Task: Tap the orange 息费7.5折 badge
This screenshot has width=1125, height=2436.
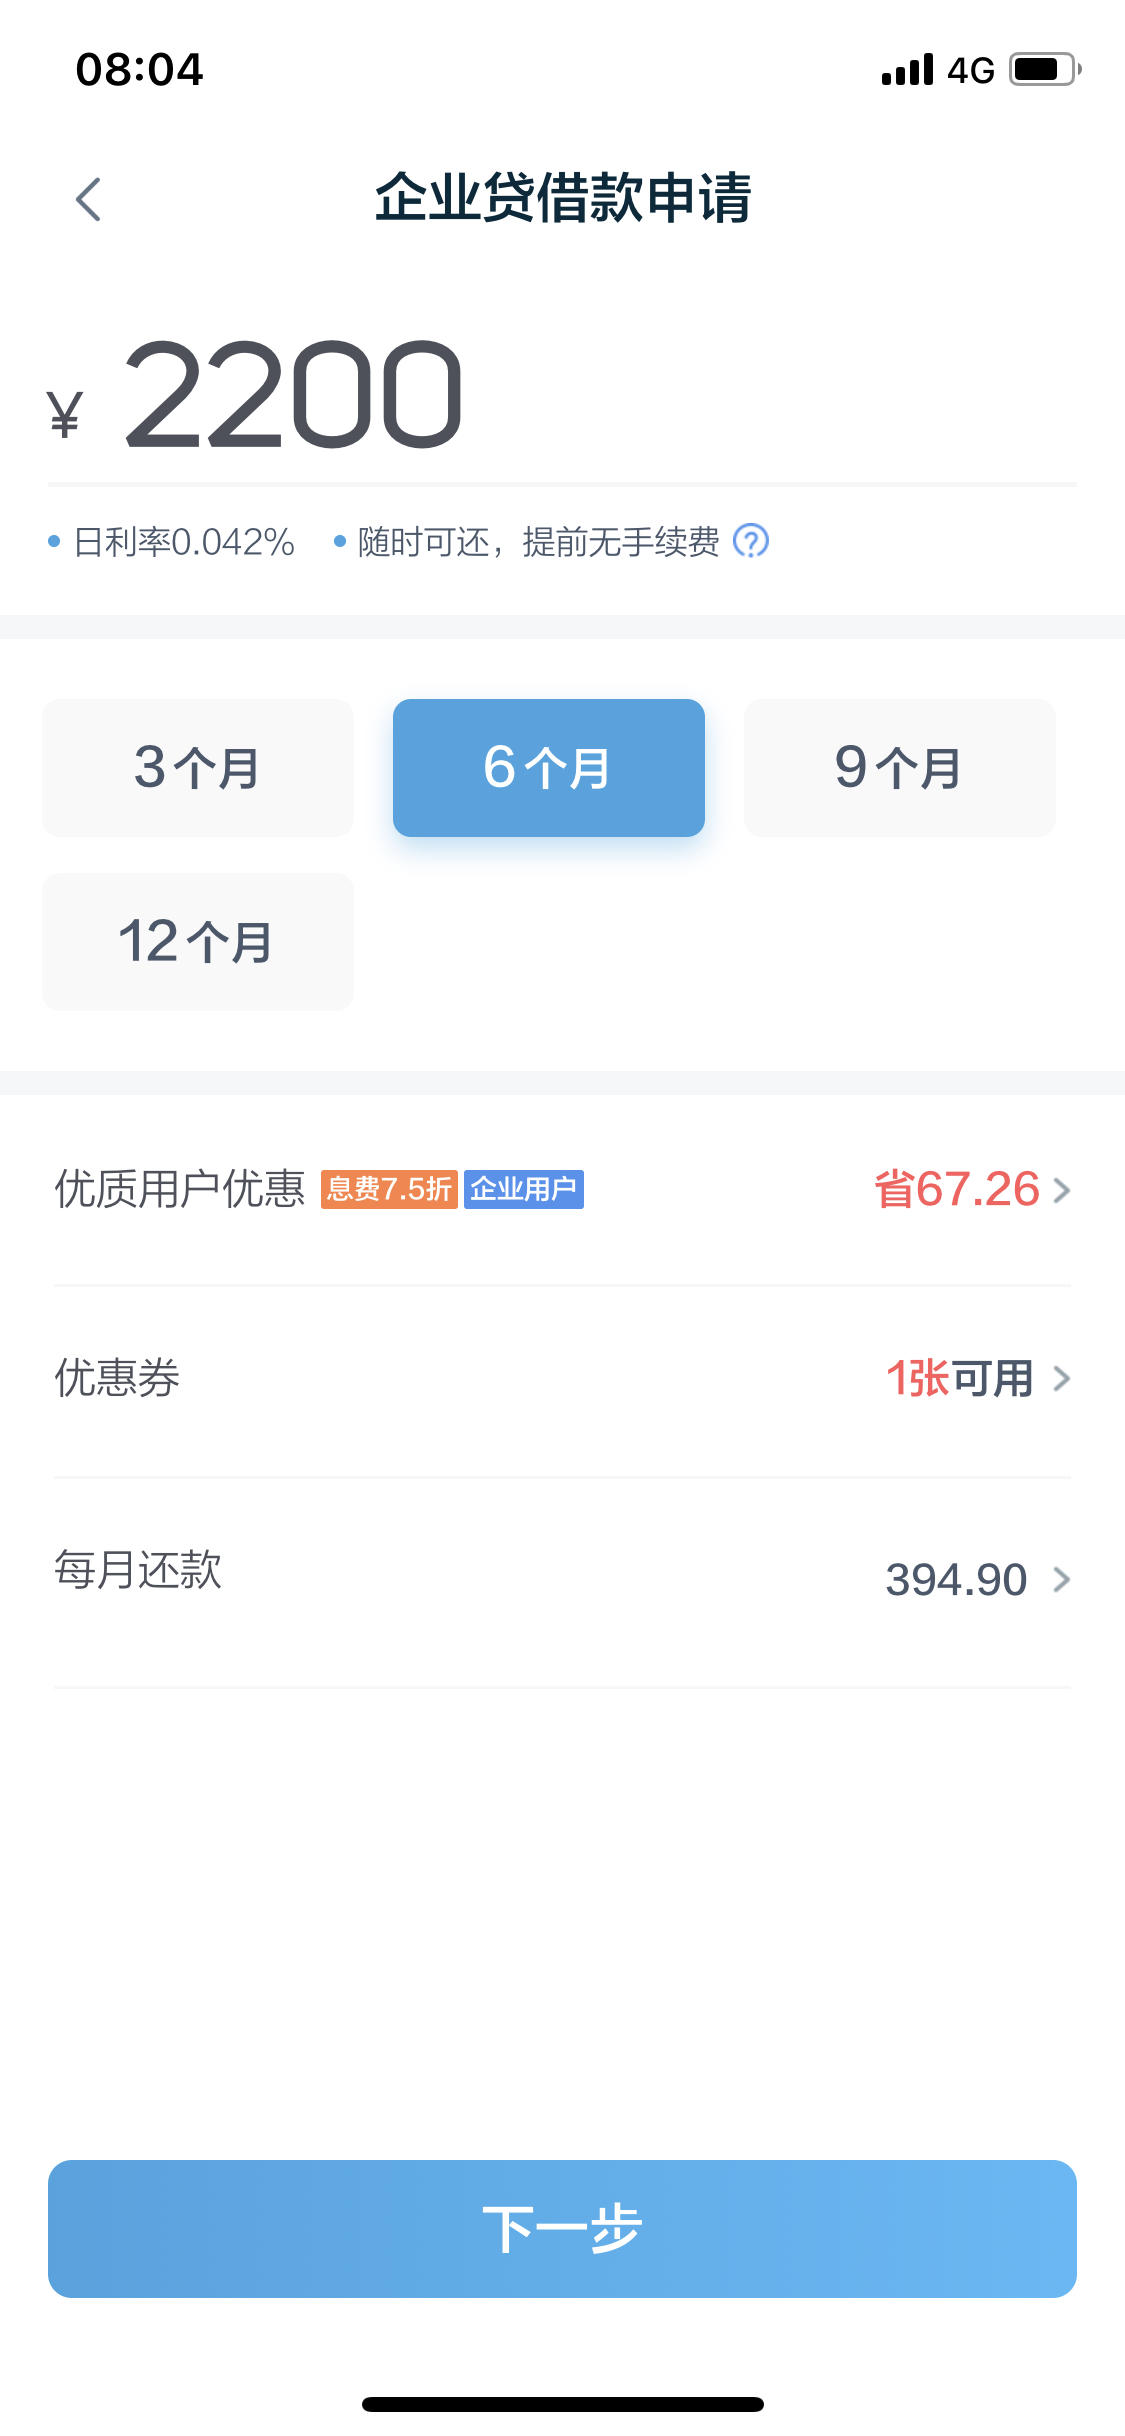Action: point(389,1189)
